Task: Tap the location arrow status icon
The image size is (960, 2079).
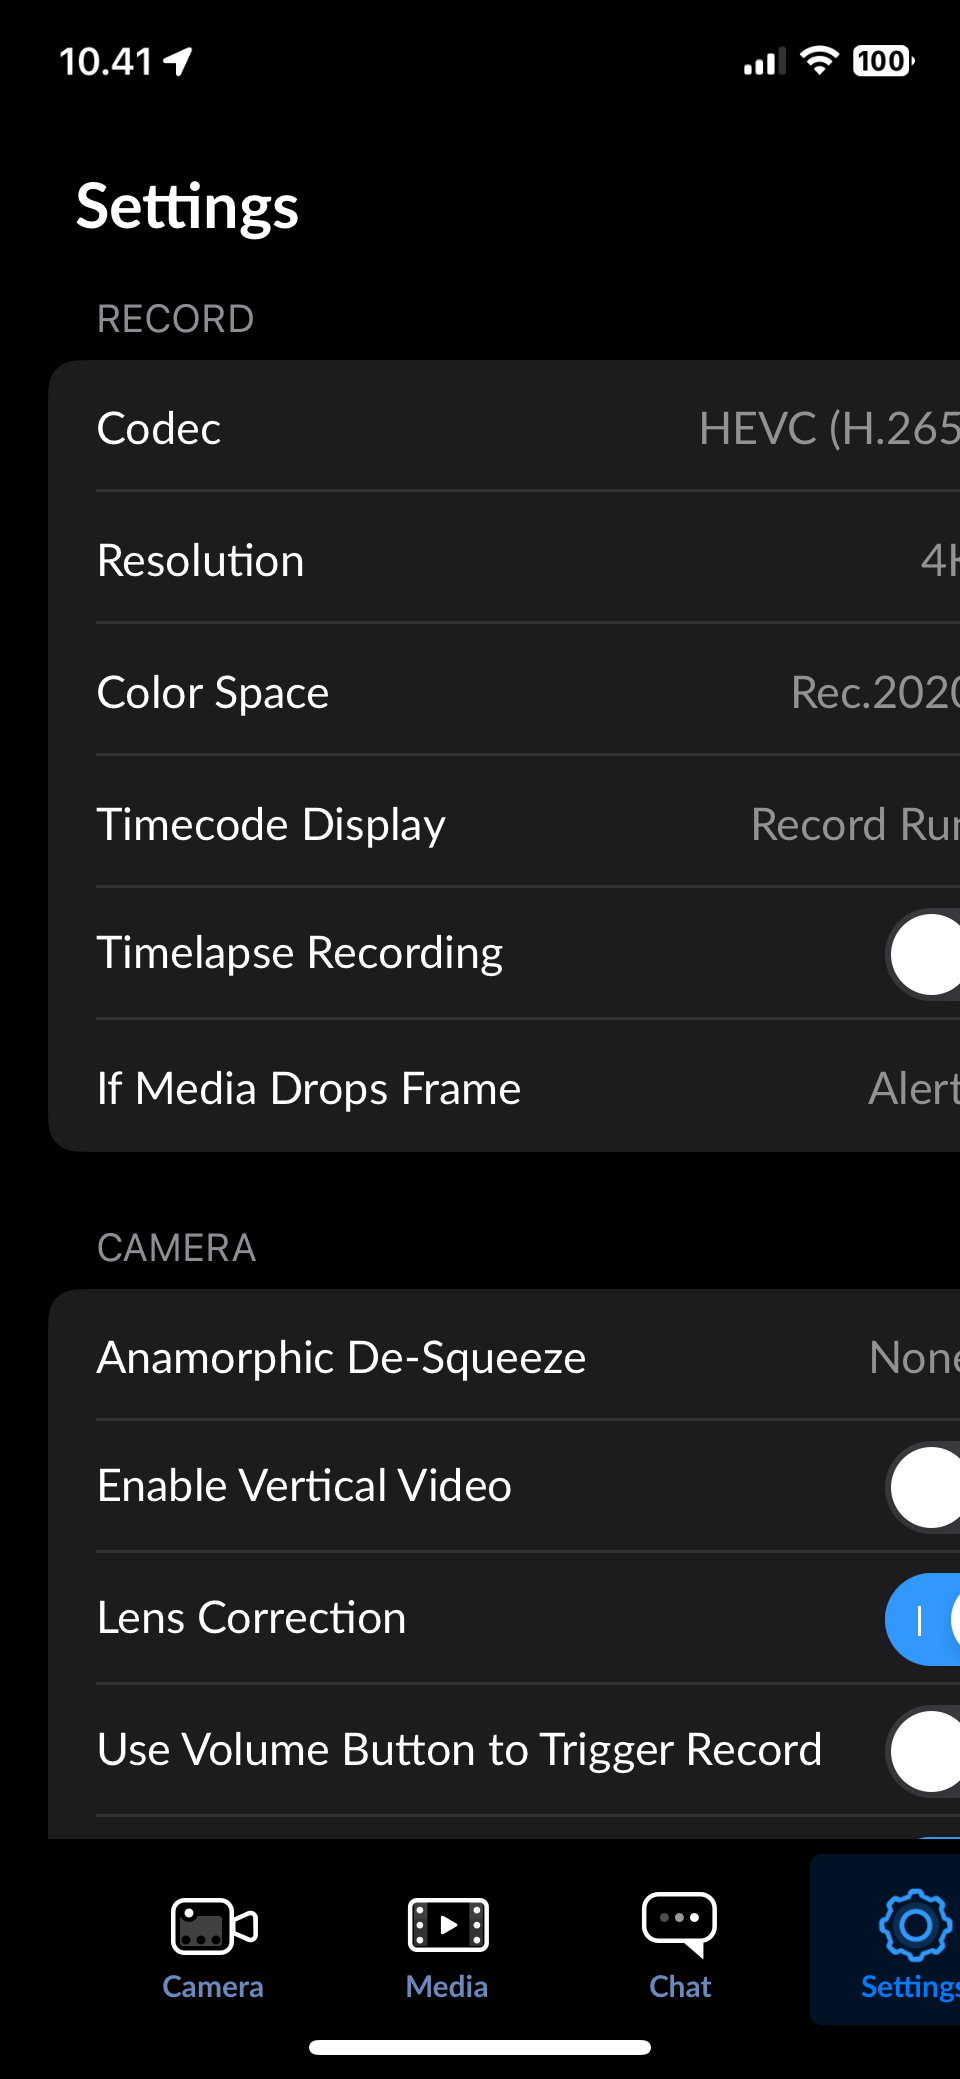Action: point(178,62)
